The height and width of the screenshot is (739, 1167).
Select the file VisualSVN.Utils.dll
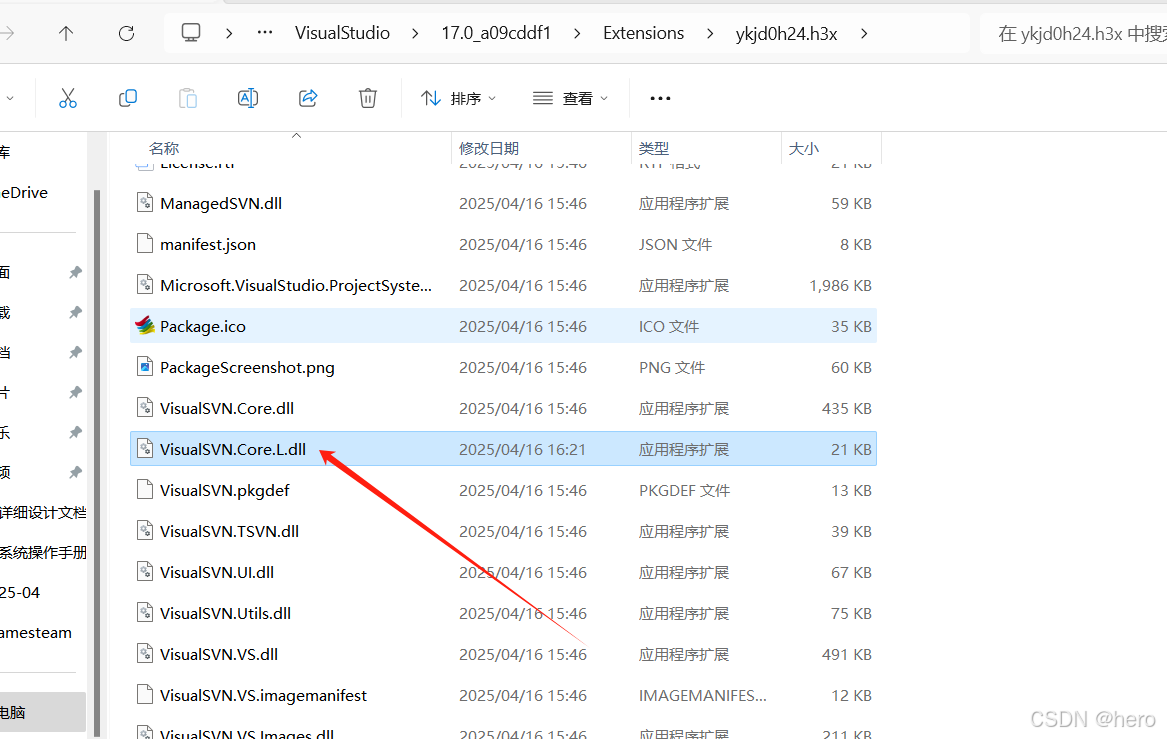point(226,612)
